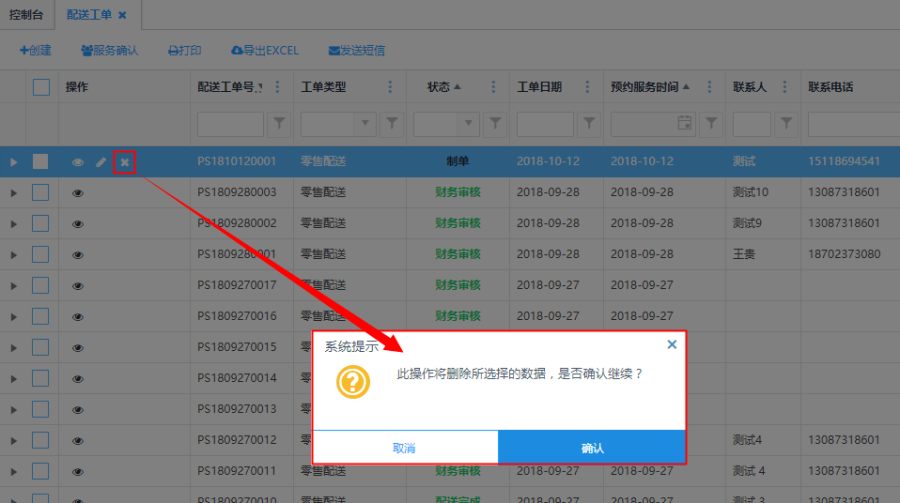Screen dimensions: 900x503
Task: Expand the row for PS1809280001
Action: click(13, 254)
